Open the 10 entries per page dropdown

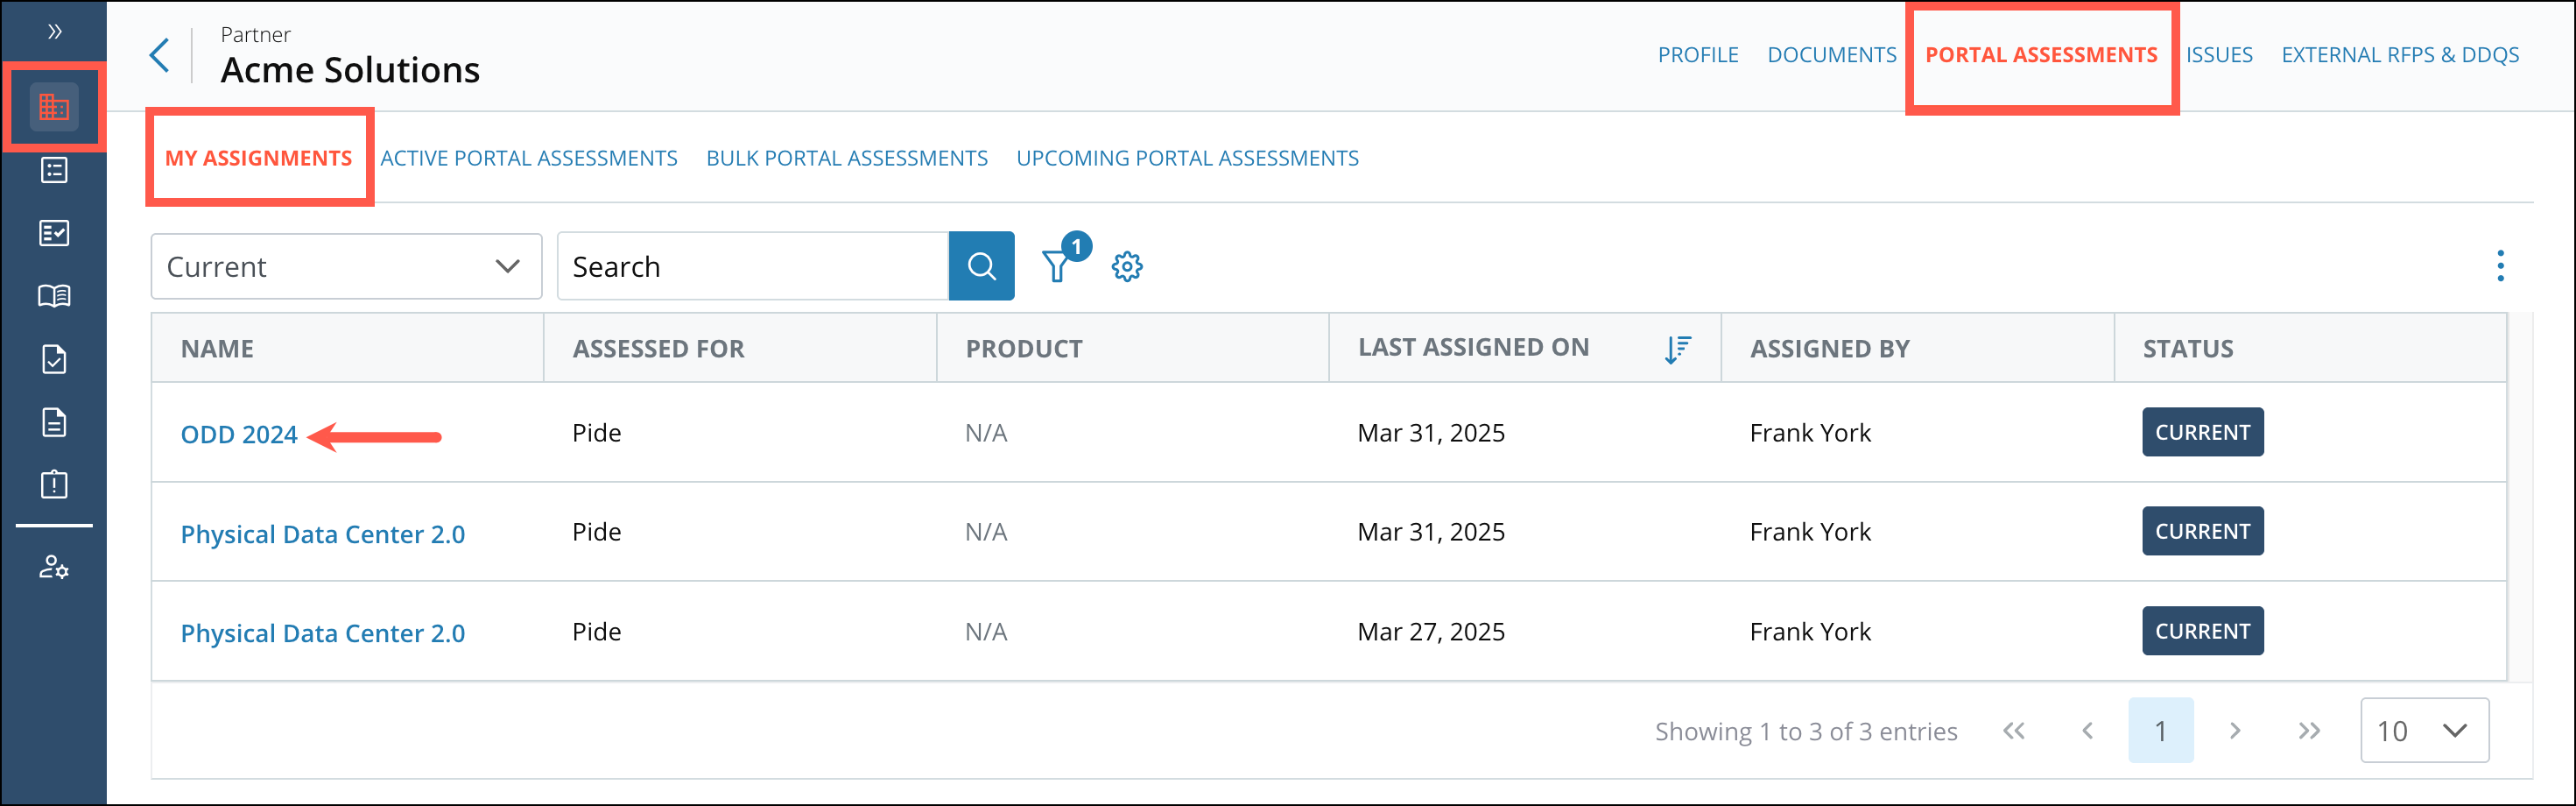pos(2423,731)
